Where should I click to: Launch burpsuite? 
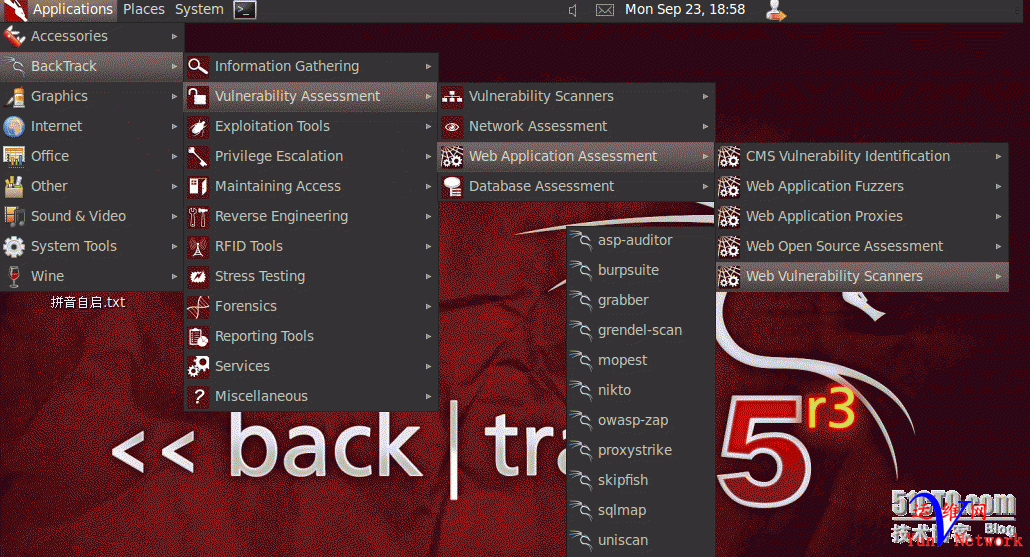pyautogui.click(x=641, y=271)
